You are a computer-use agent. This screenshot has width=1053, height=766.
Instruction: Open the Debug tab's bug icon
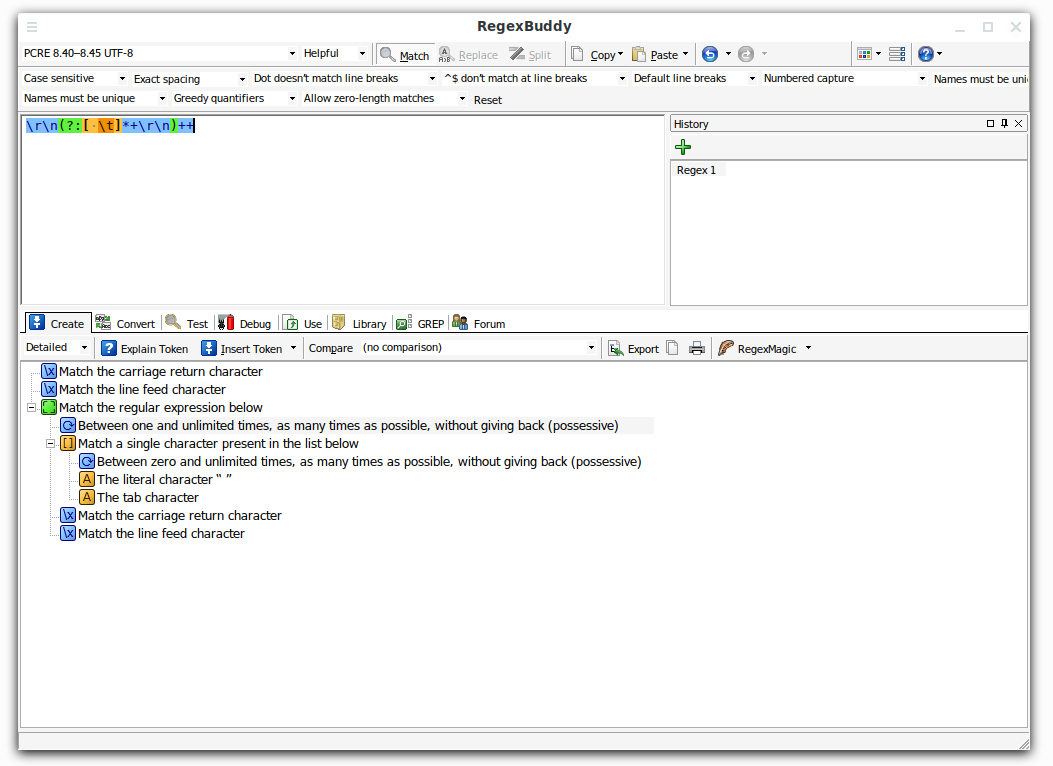(x=227, y=323)
